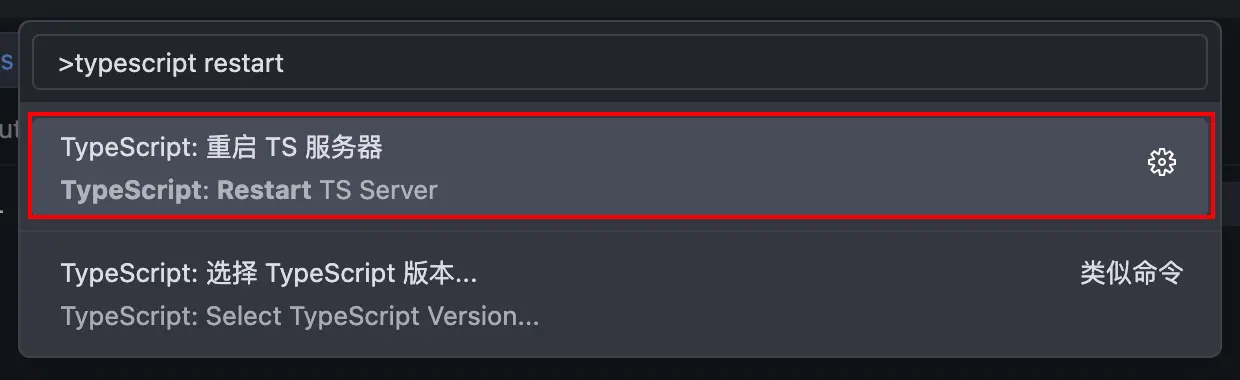Click into the >typescript restart input box
The image size is (1240, 380).
(x=620, y=63)
